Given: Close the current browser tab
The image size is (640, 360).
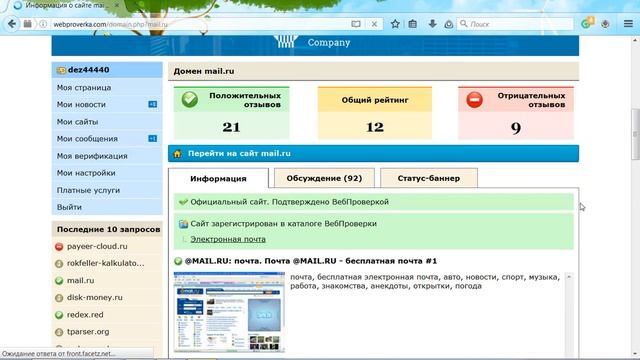Looking at the screenshot, I should [x=116, y=6].
